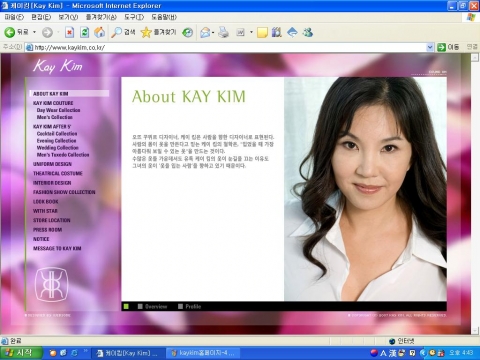Open Cocktail Collection link
Image resolution: width=480 pixels, height=360 pixels.
pyautogui.click(x=57, y=133)
